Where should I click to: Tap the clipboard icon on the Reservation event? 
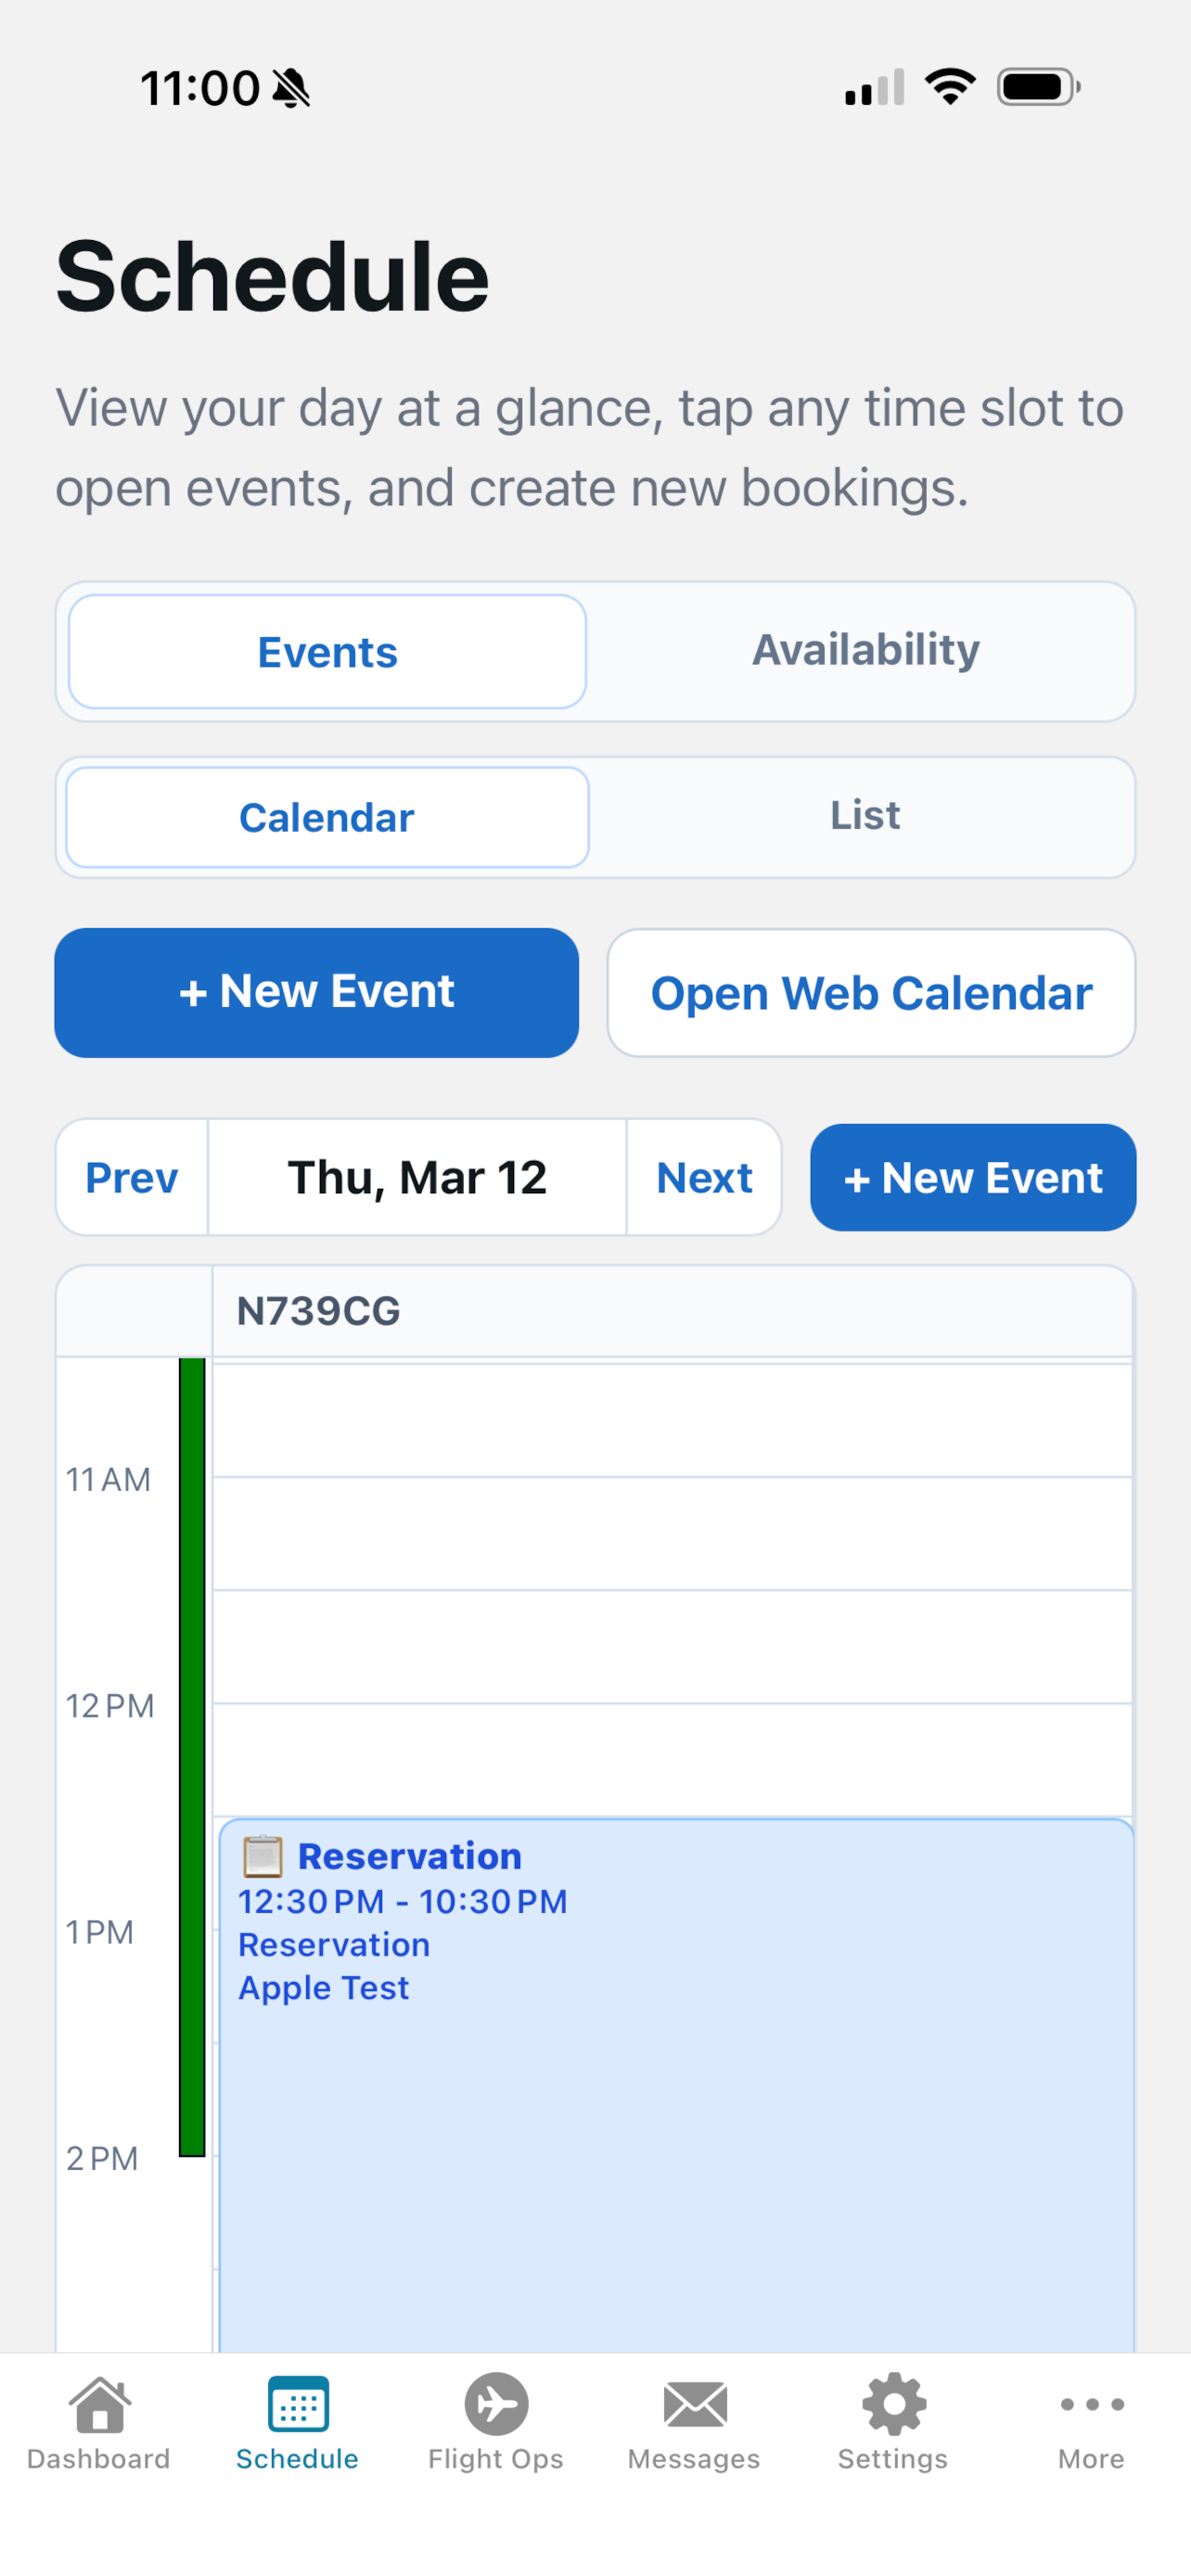point(262,1856)
